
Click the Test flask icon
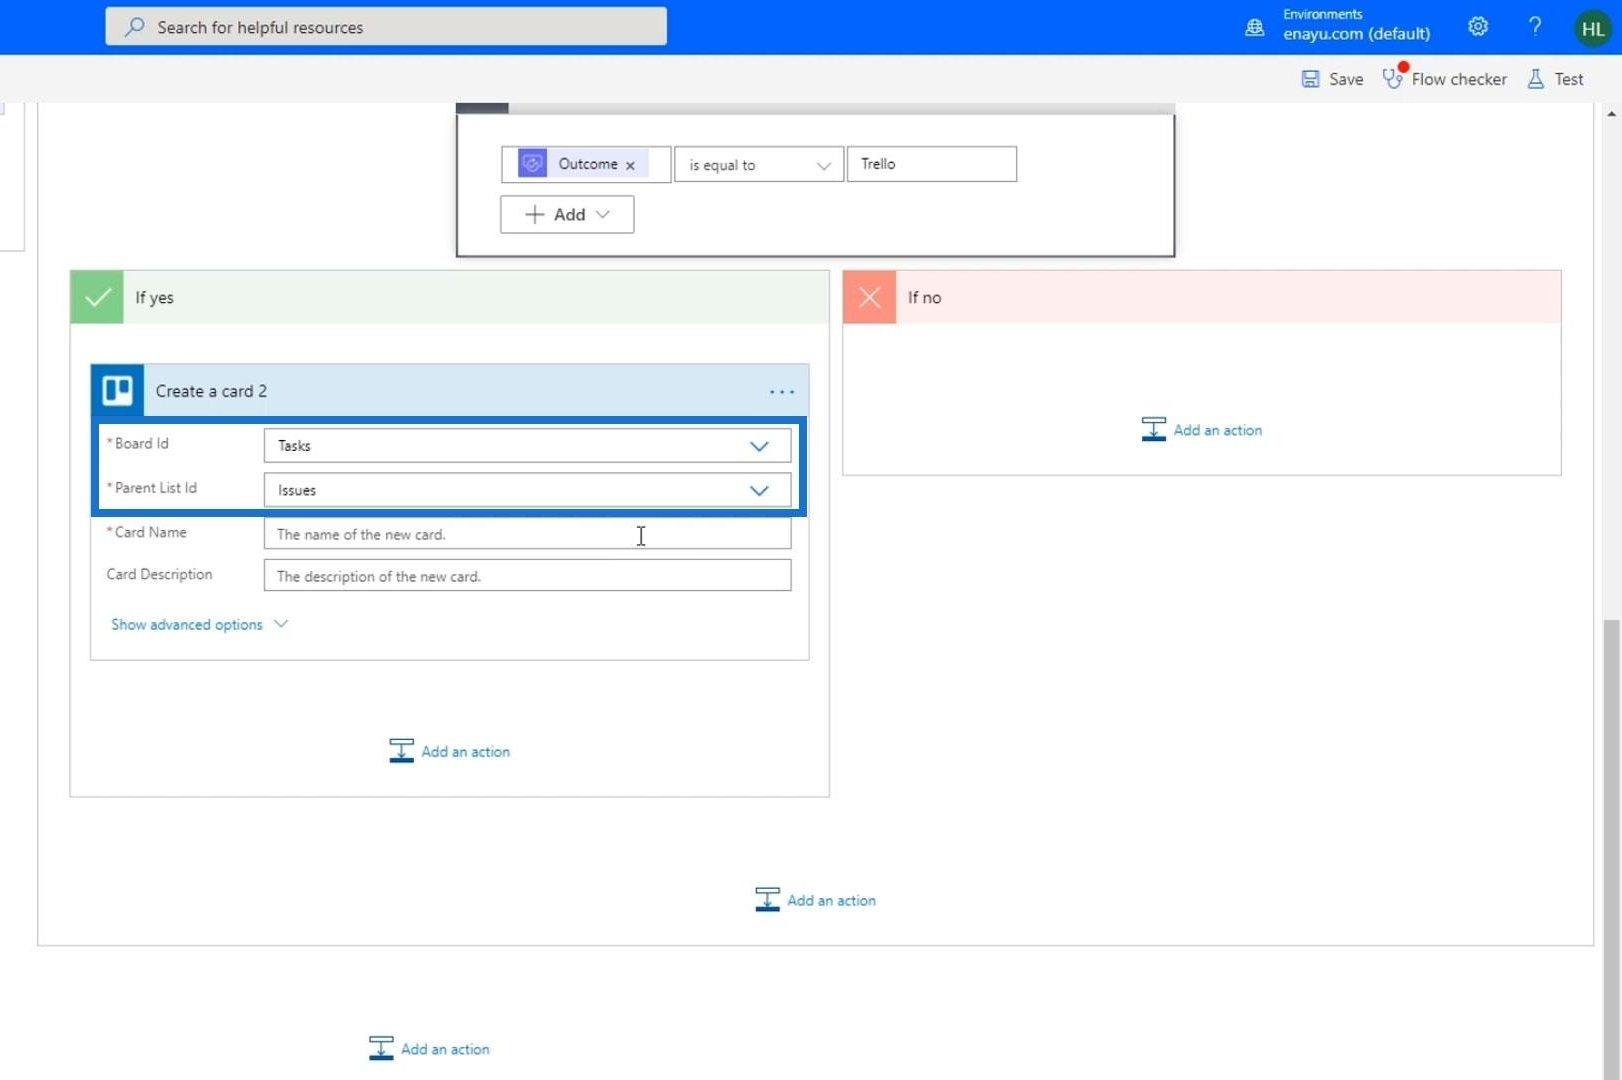tap(1536, 79)
